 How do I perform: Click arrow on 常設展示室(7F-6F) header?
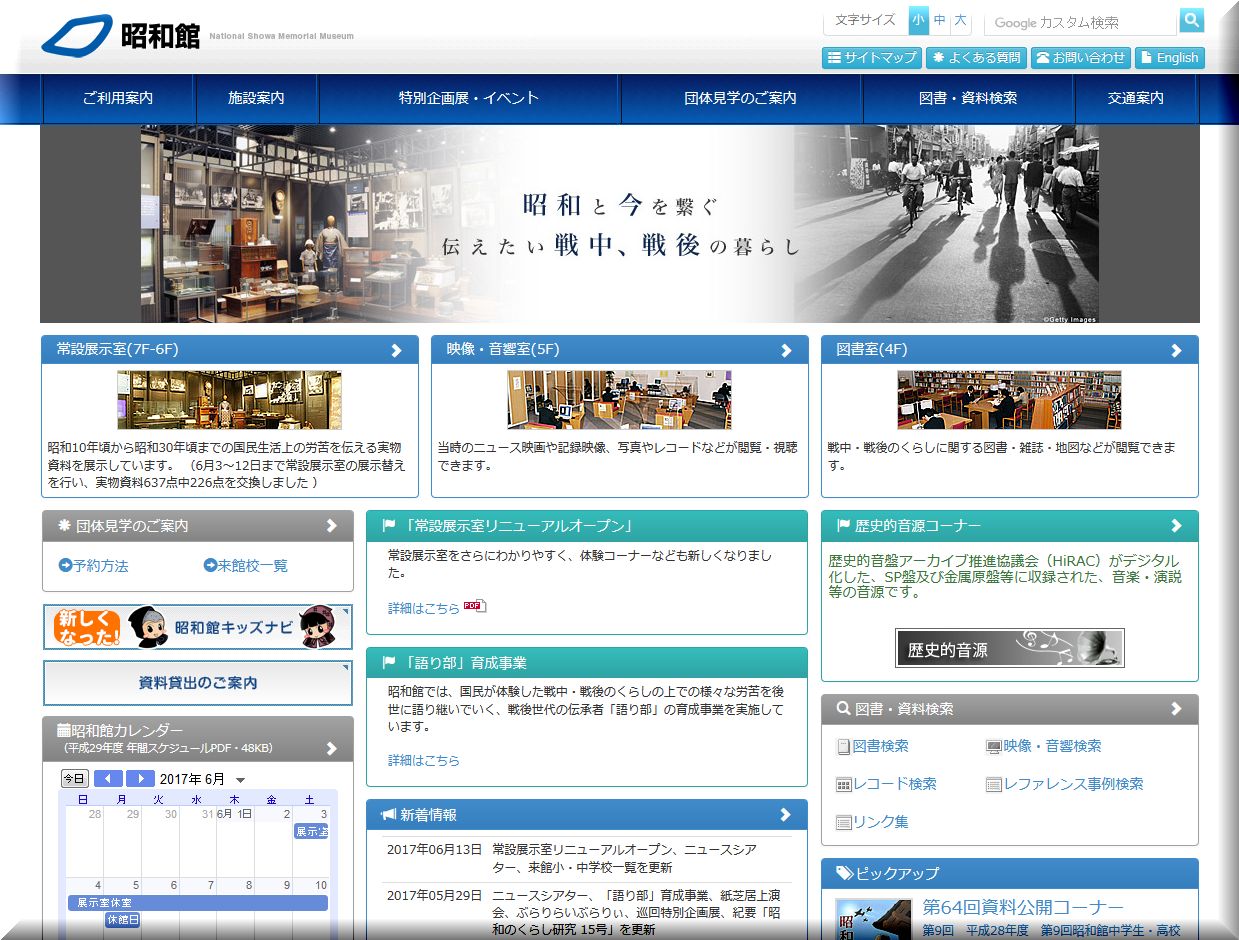click(396, 350)
